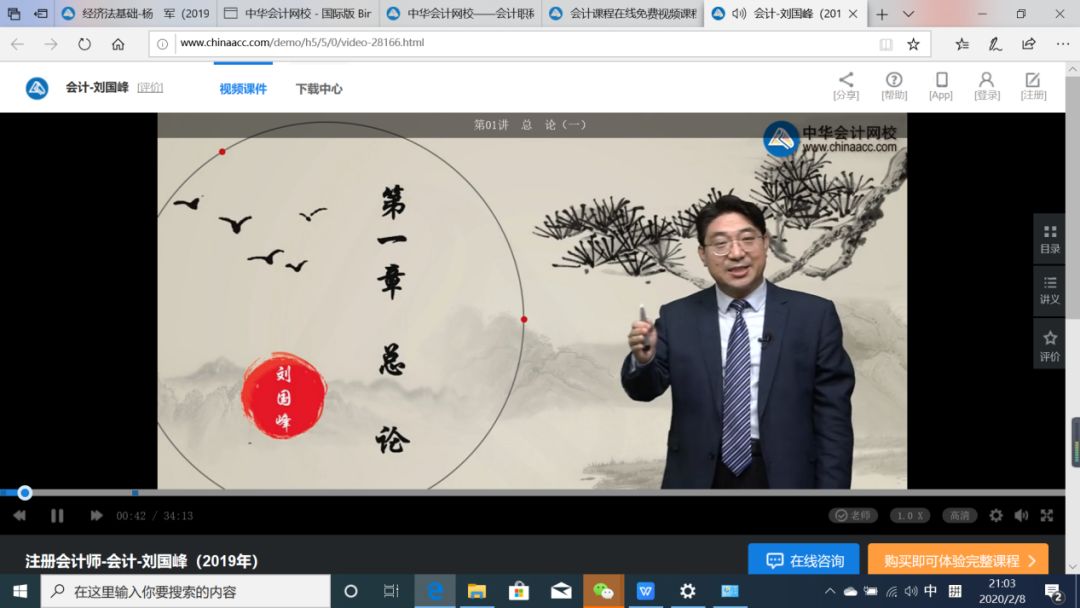
Task: Open the Windows Start menu
Action: point(19,591)
